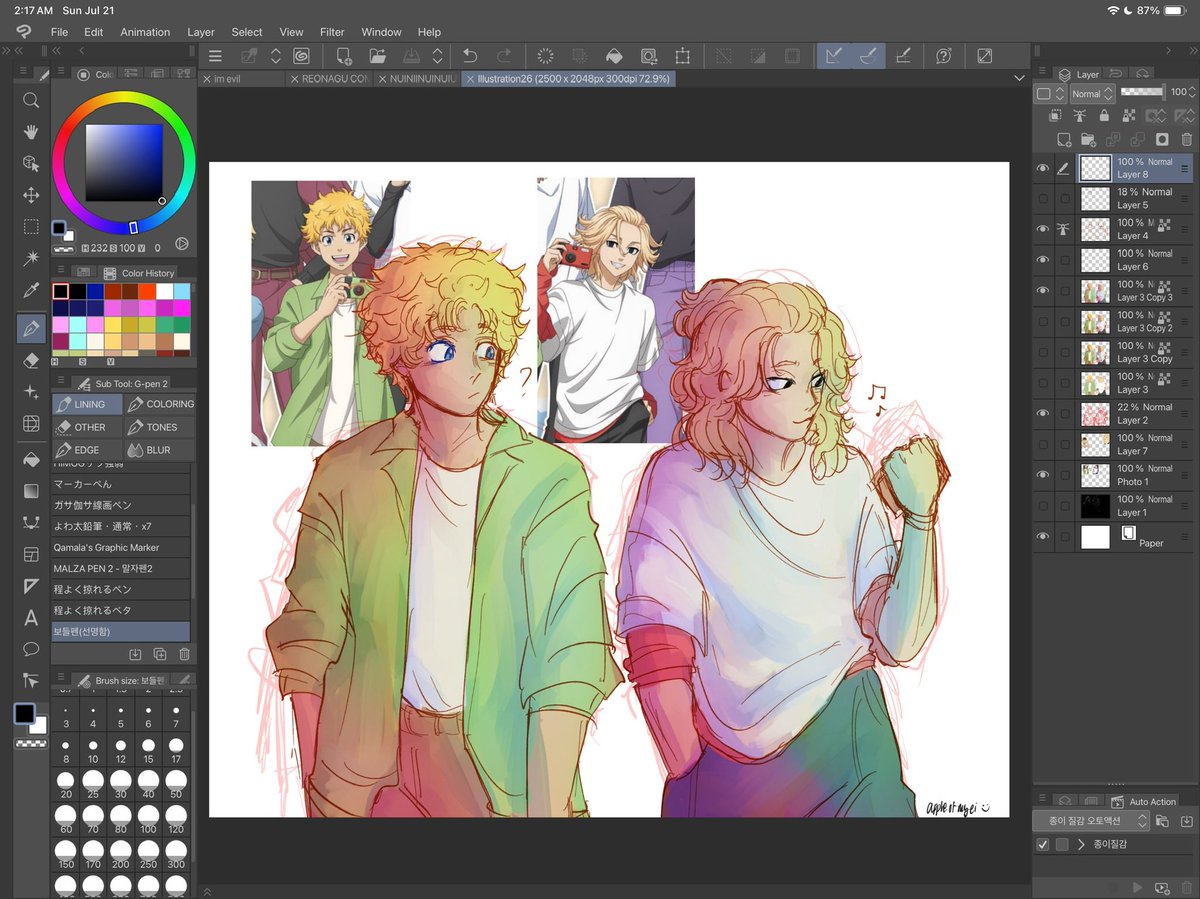Create a new raster layer
The image size is (1200, 899).
coord(1065,139)
